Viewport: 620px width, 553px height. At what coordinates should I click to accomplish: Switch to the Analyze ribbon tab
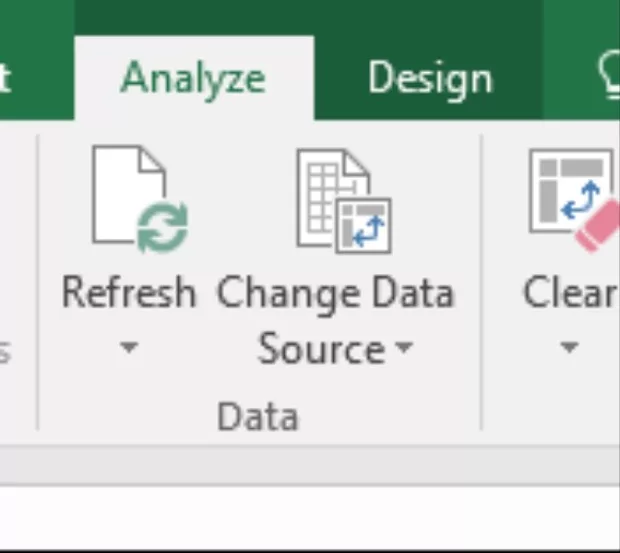[193, 79]
